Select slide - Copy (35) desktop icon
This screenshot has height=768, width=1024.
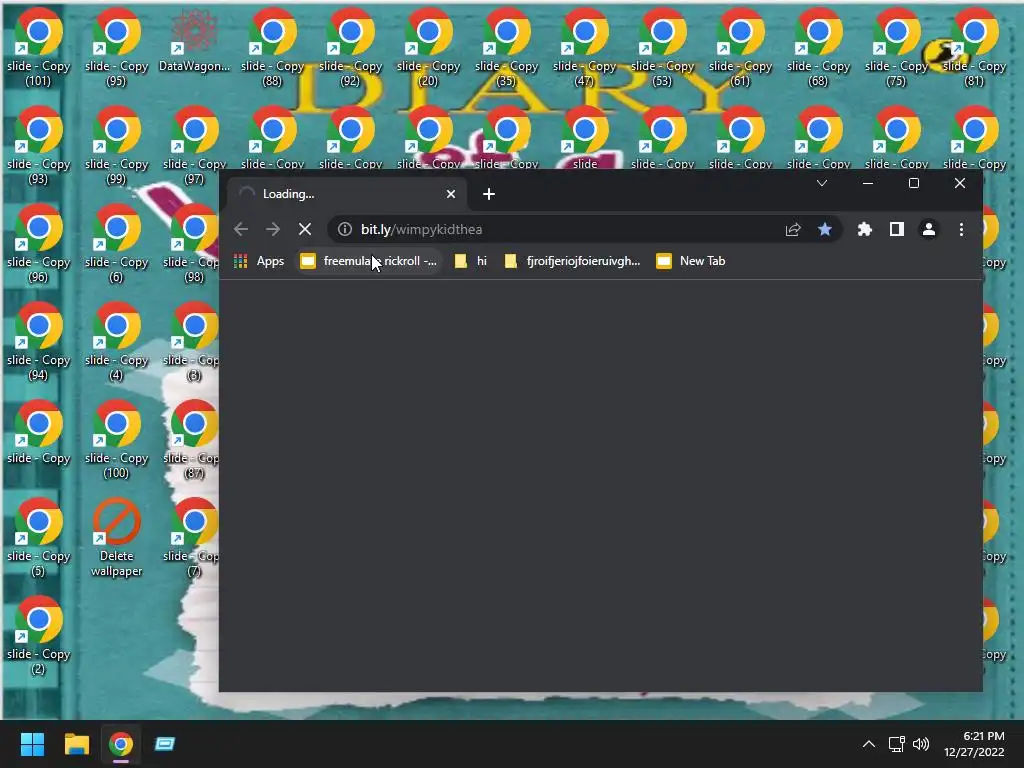click(506, 48)
